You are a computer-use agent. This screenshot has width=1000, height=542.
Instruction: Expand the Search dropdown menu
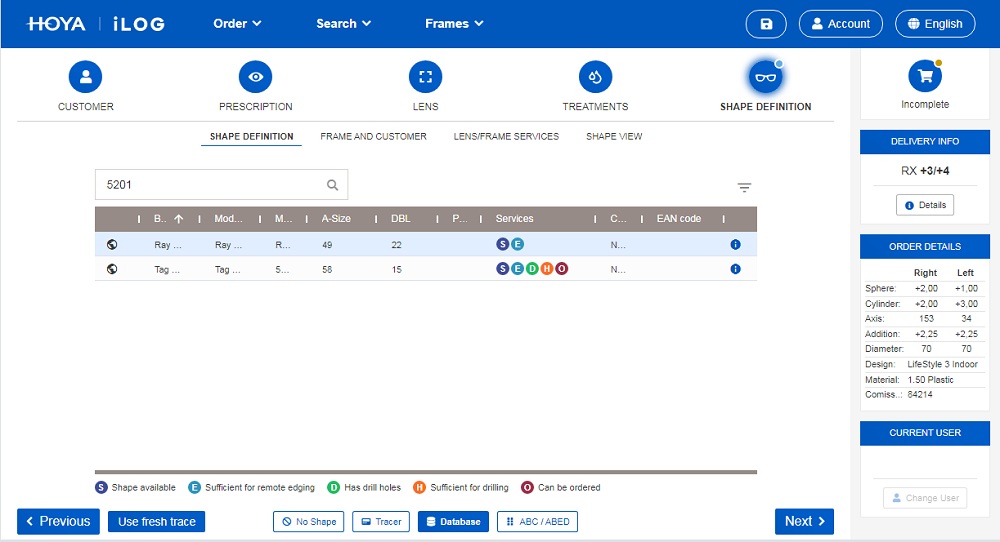pyautogui.click(x=343, y=24)
